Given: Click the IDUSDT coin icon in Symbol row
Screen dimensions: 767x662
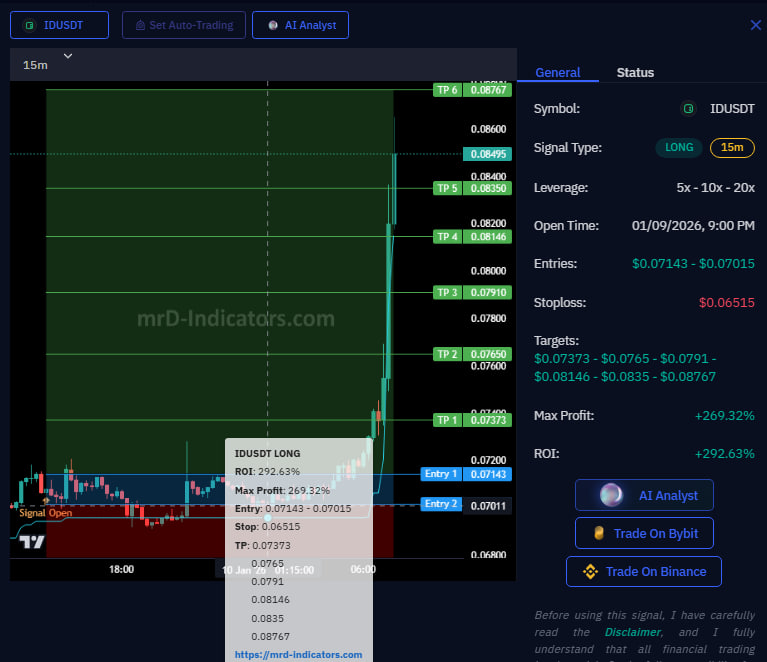Looking at the screenshot, I should 688,108.
